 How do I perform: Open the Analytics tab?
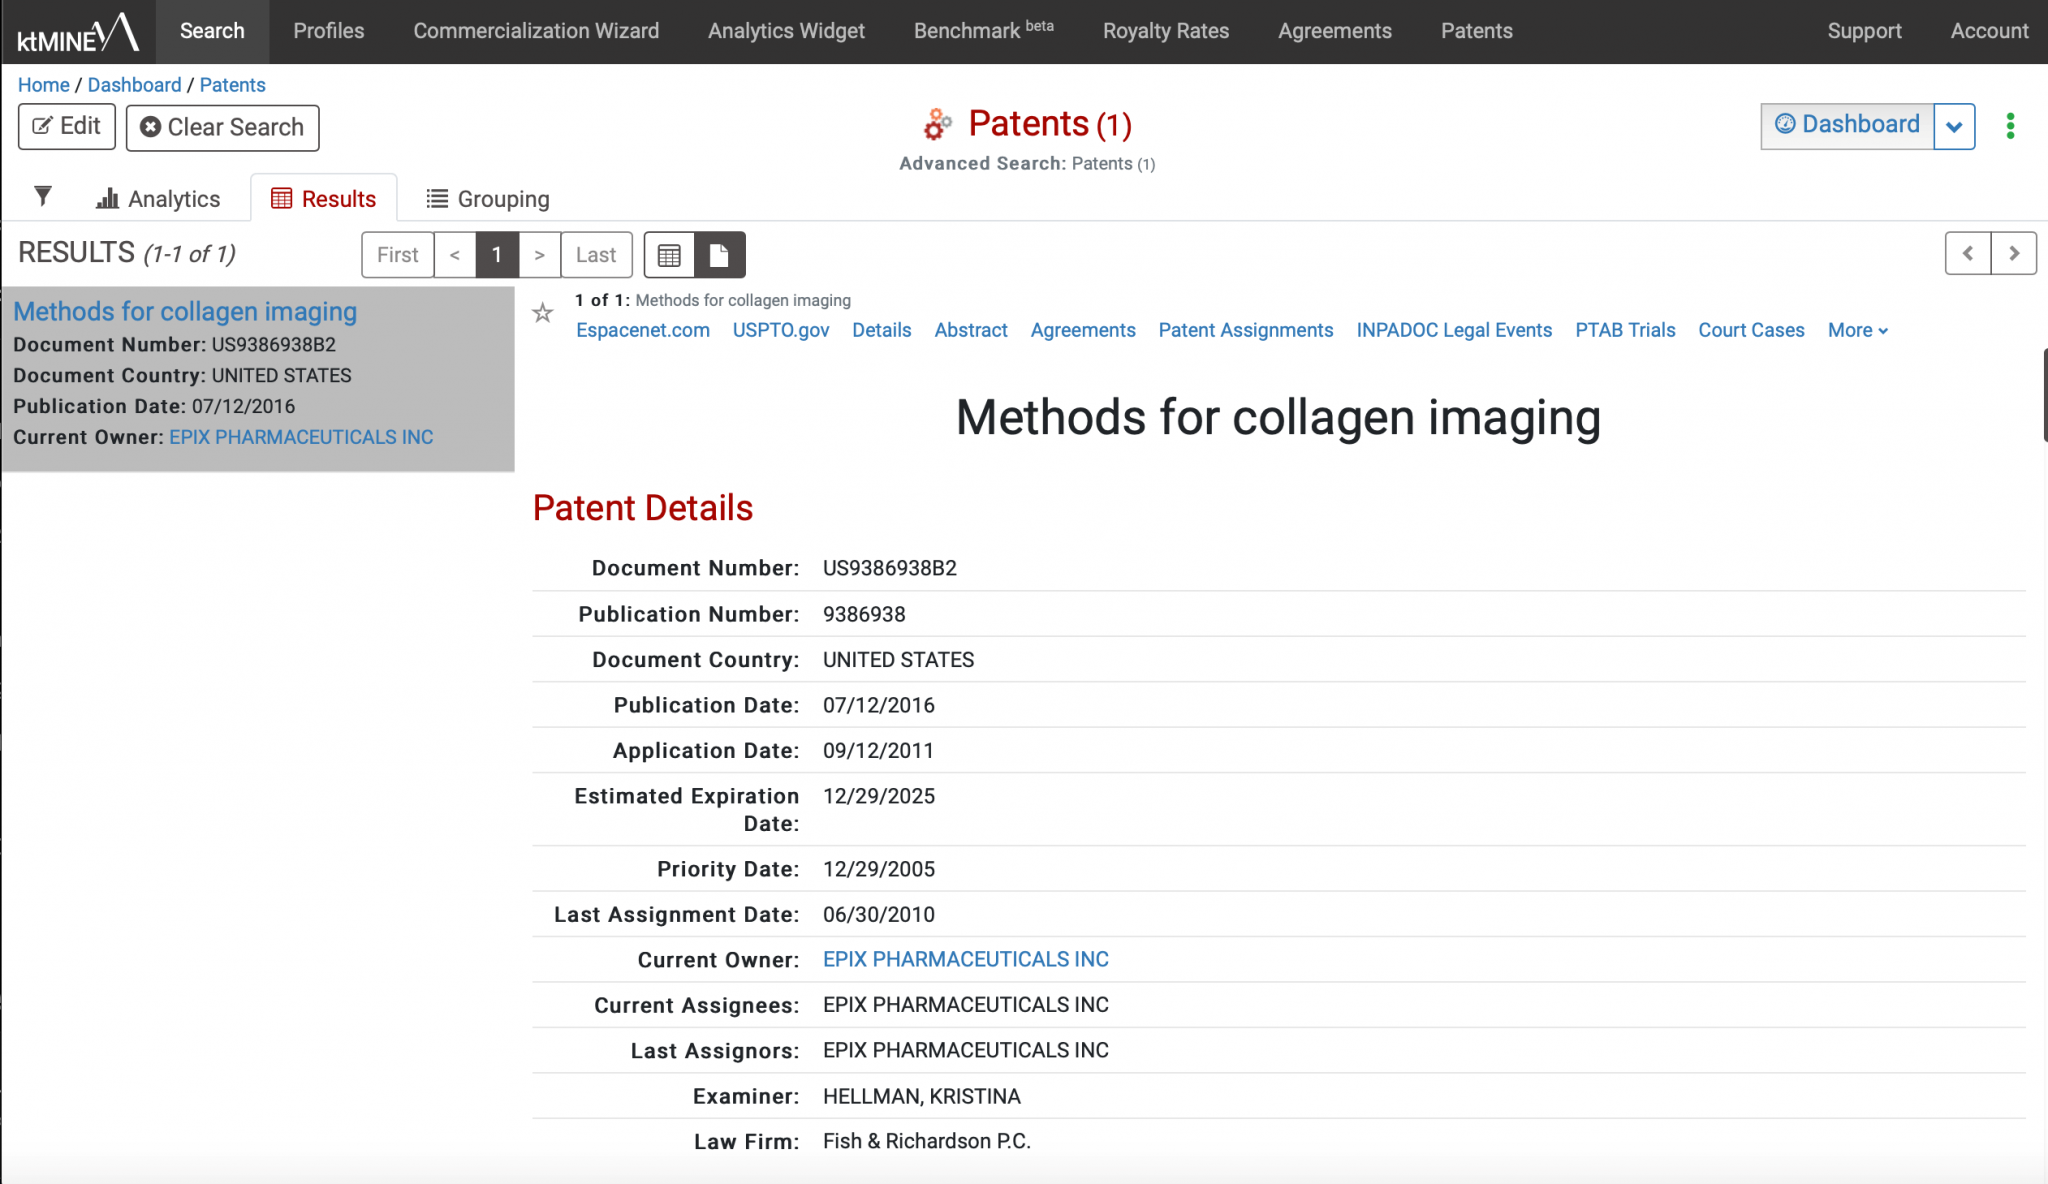point(158,199)
